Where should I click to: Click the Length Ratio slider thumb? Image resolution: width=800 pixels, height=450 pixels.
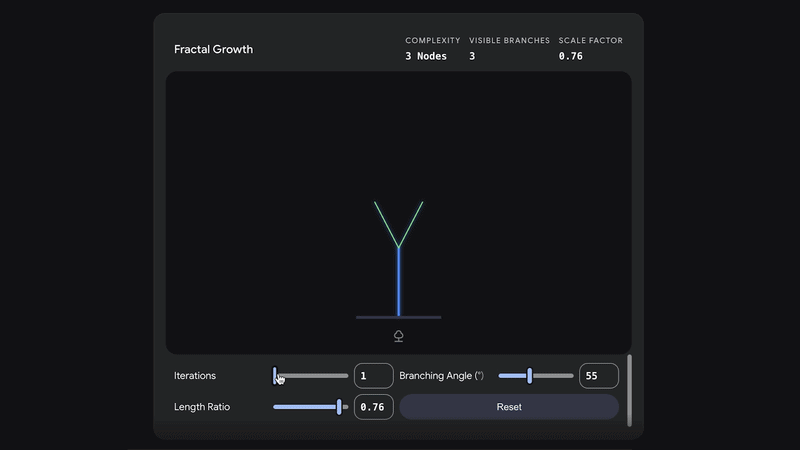click(340, 407)
